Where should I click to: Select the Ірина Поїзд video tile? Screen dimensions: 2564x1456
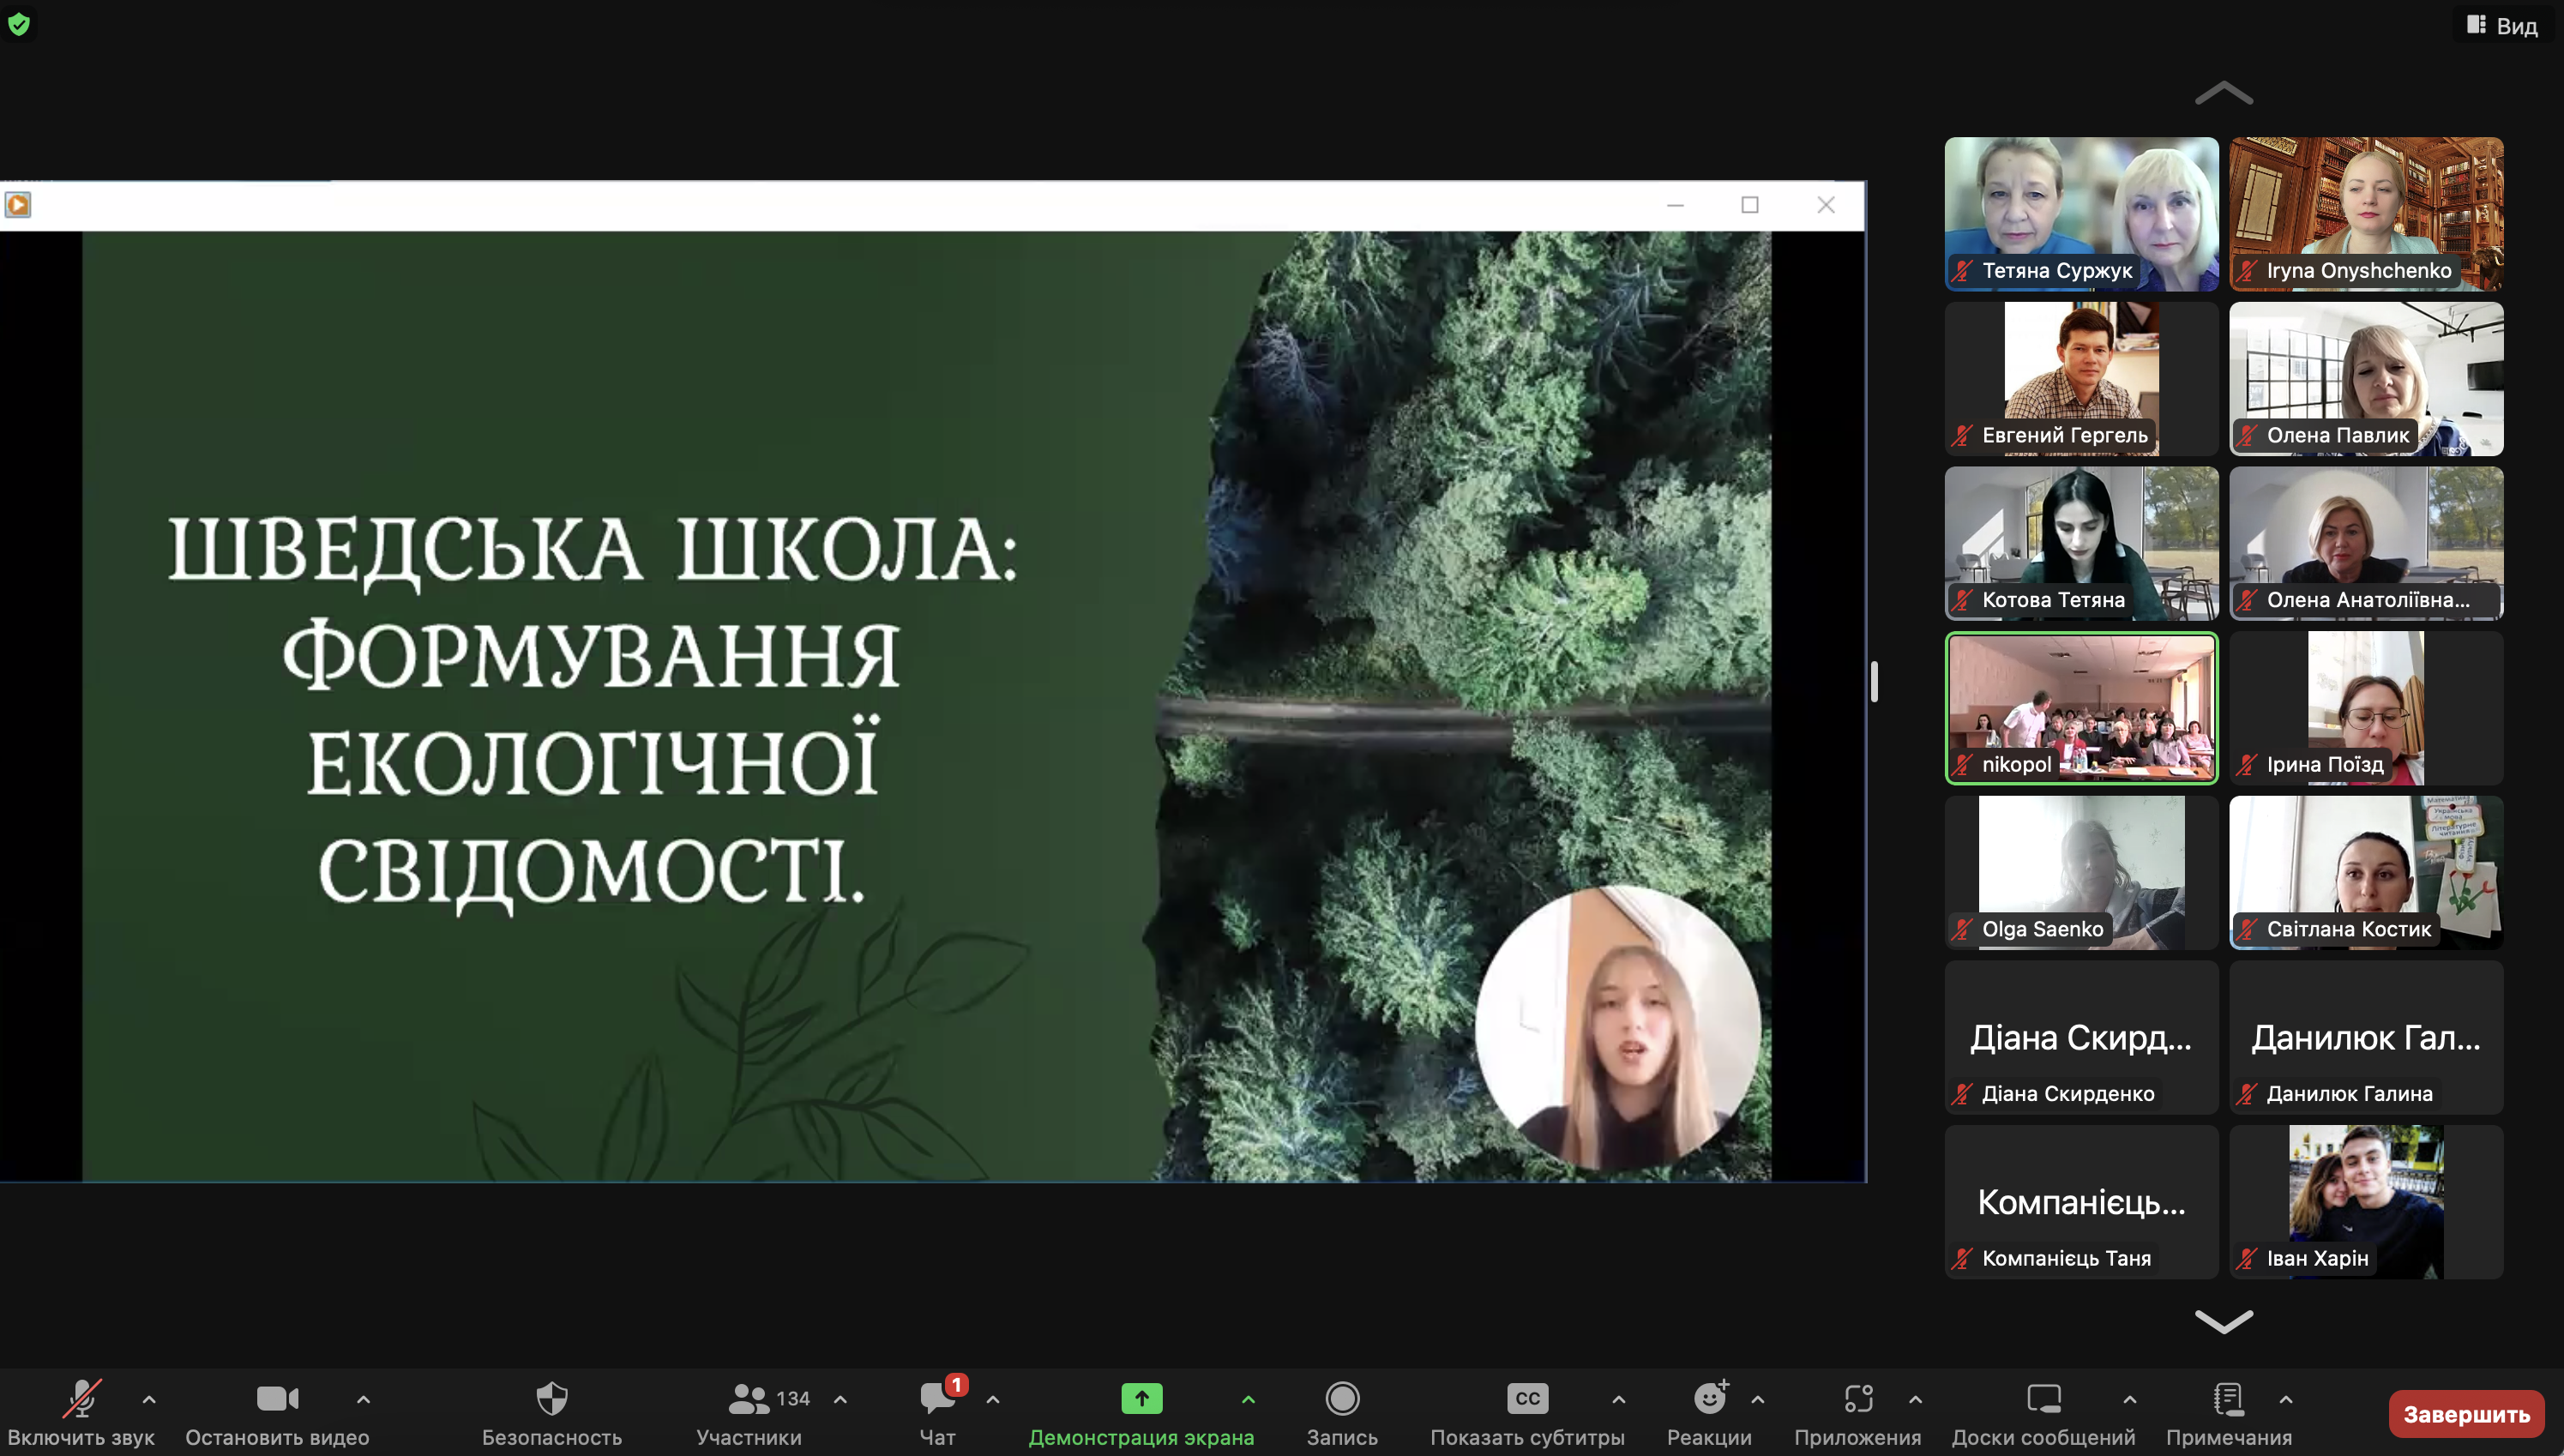coord(2366,708)
